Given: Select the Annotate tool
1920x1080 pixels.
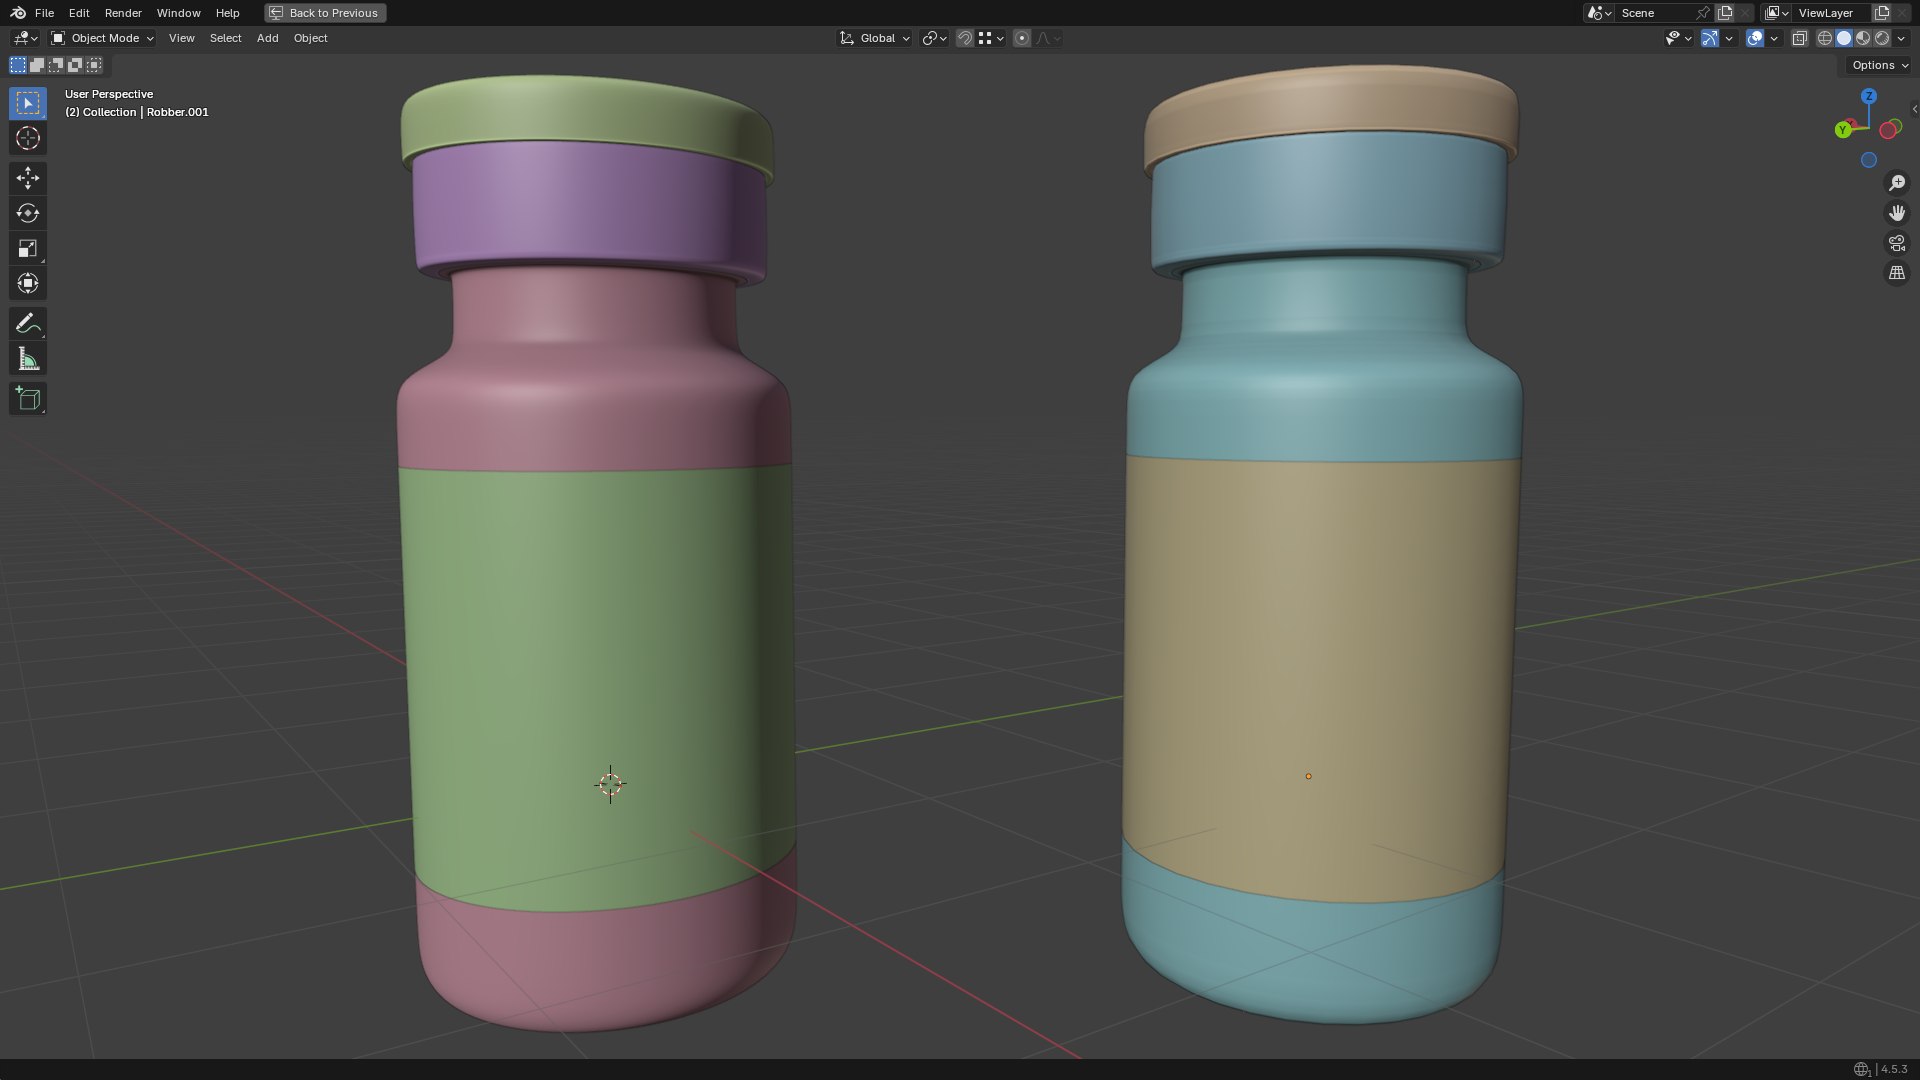Looking at the screenshot, I should coord(28,323).
